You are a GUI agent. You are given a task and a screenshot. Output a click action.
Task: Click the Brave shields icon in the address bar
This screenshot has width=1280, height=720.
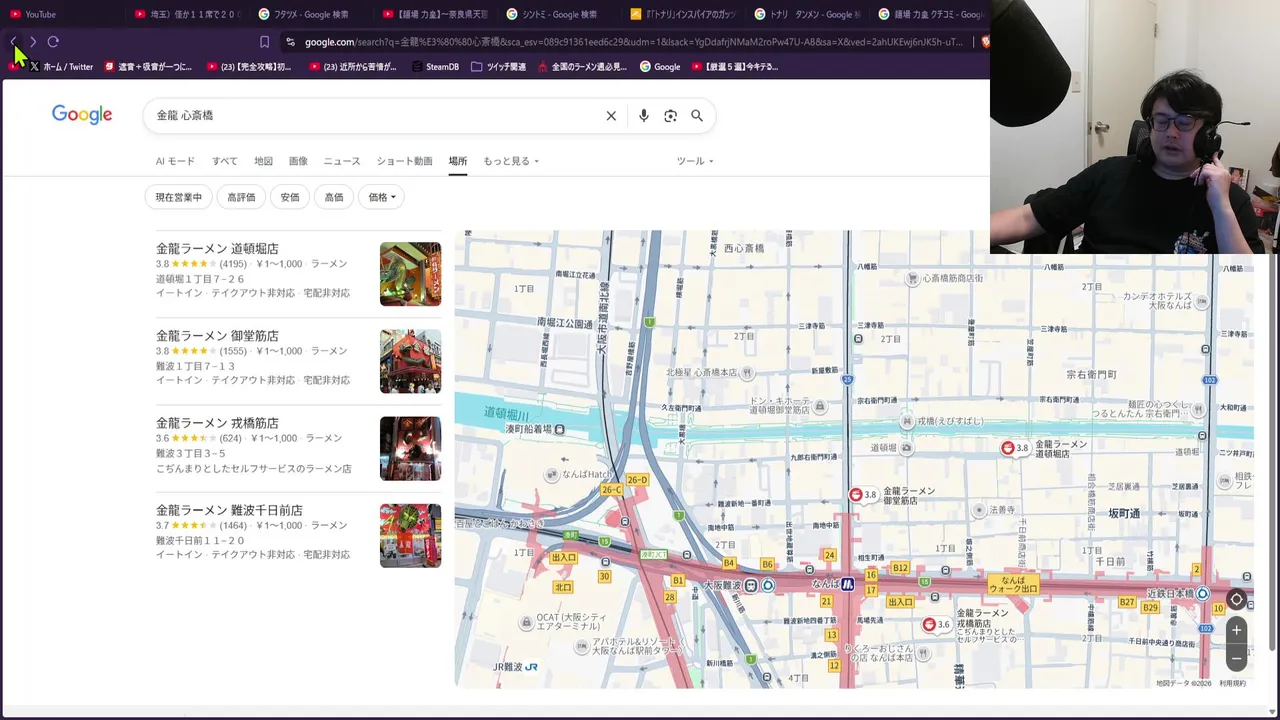point(985,42)
